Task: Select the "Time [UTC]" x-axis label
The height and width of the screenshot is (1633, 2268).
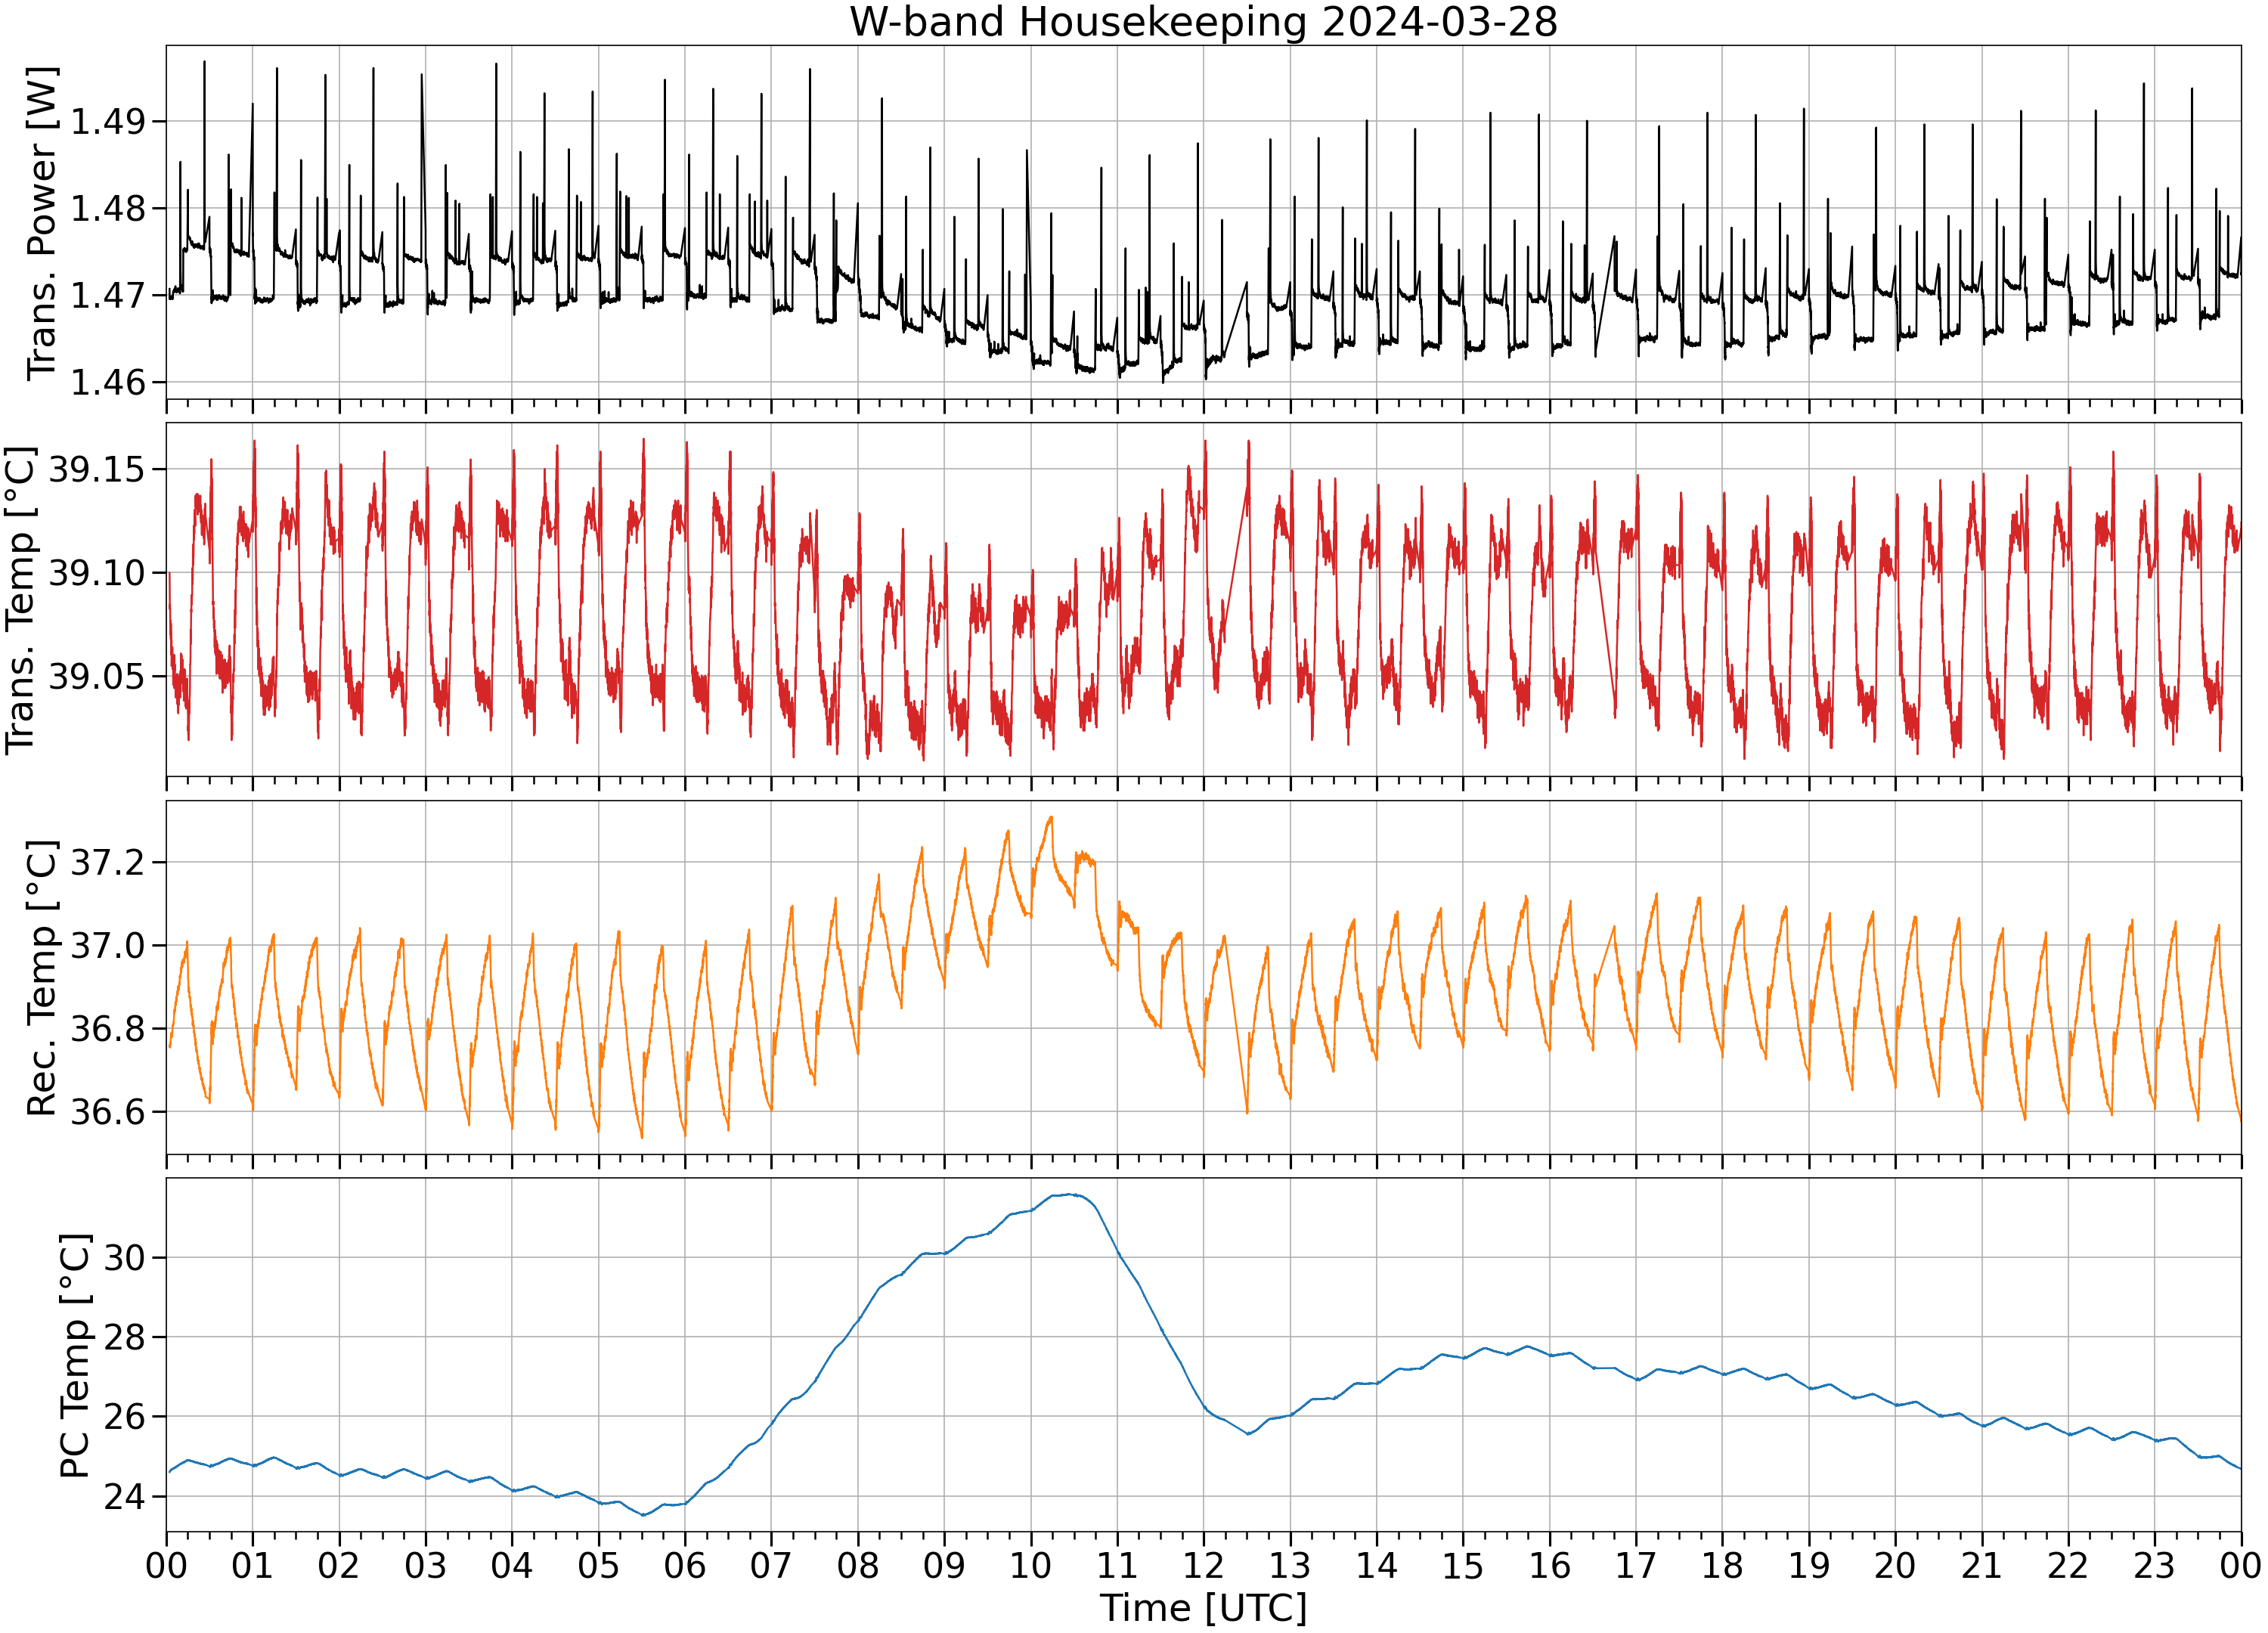Action: pyautogui.click(x=1203, y=1608)
